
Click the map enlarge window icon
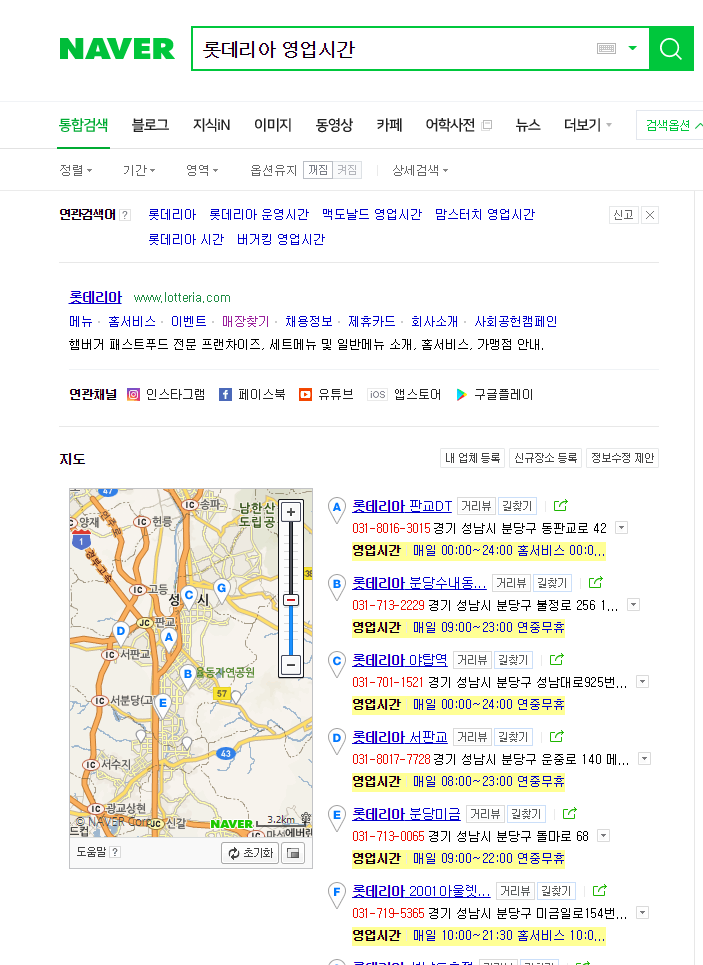(x=293, y=853)
